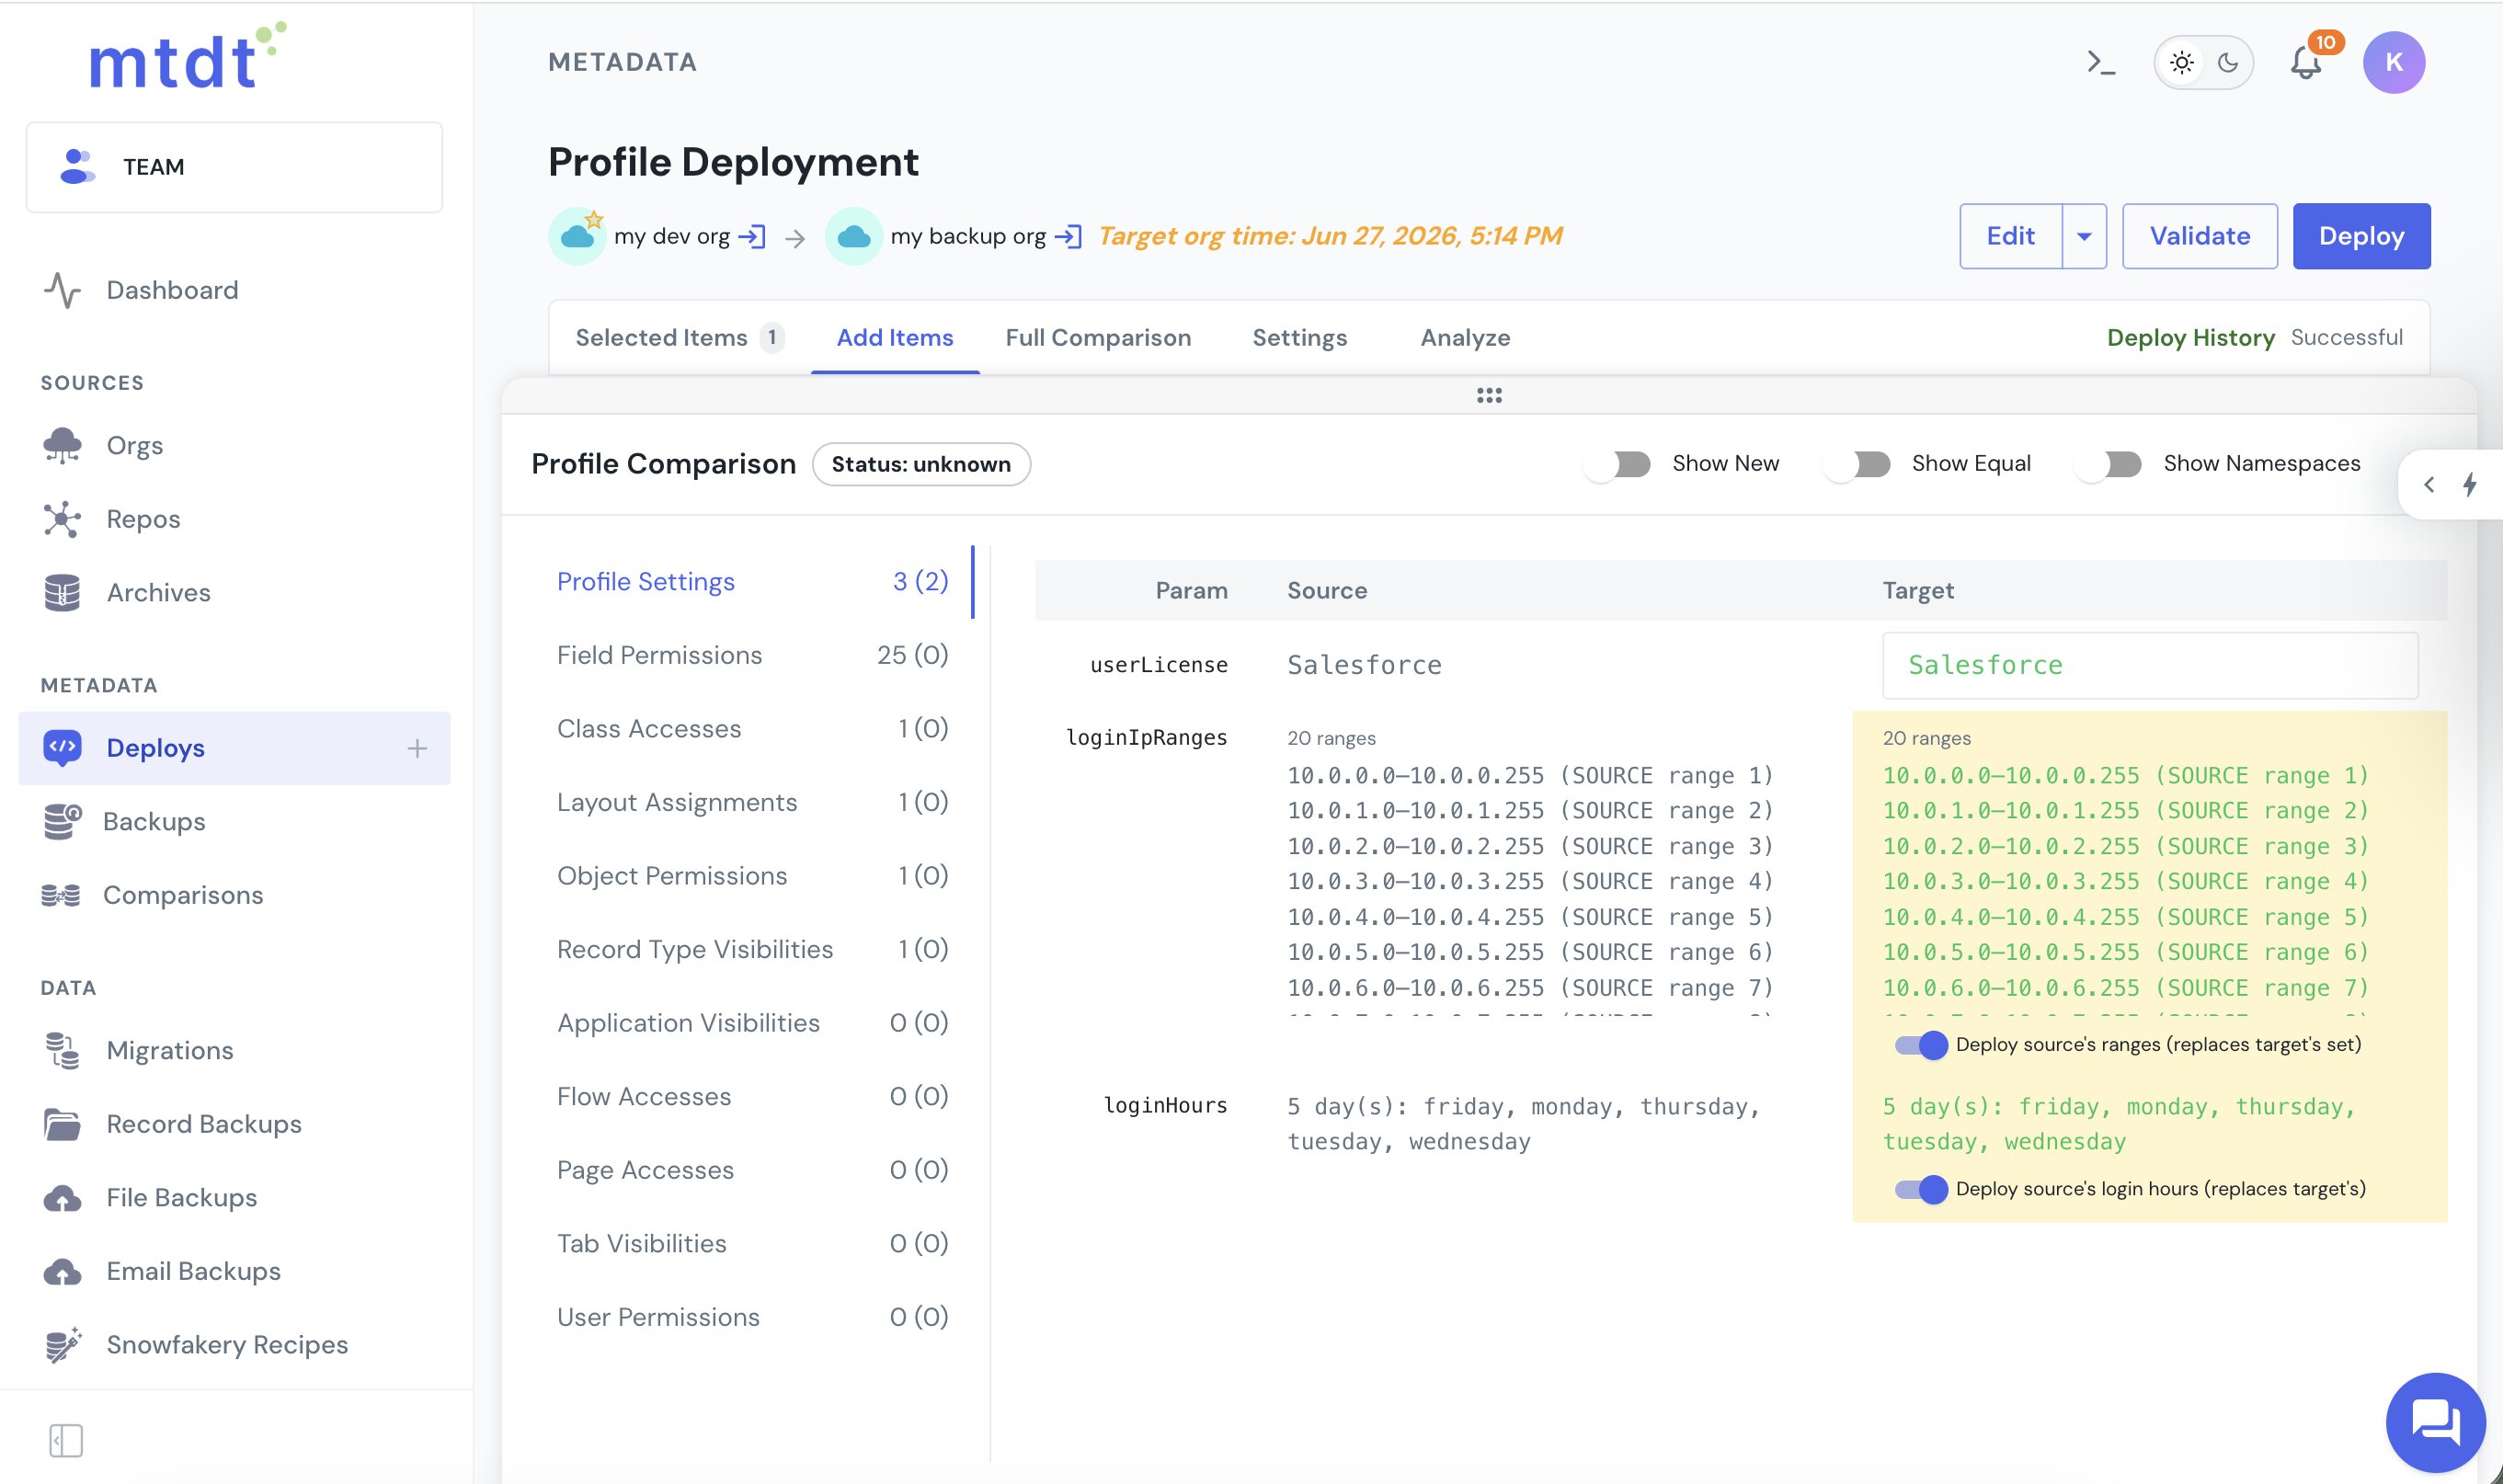Viewport: 2503px width, 1484px height.
Task: Click the Archives database icon
Action: coord(62,593)
